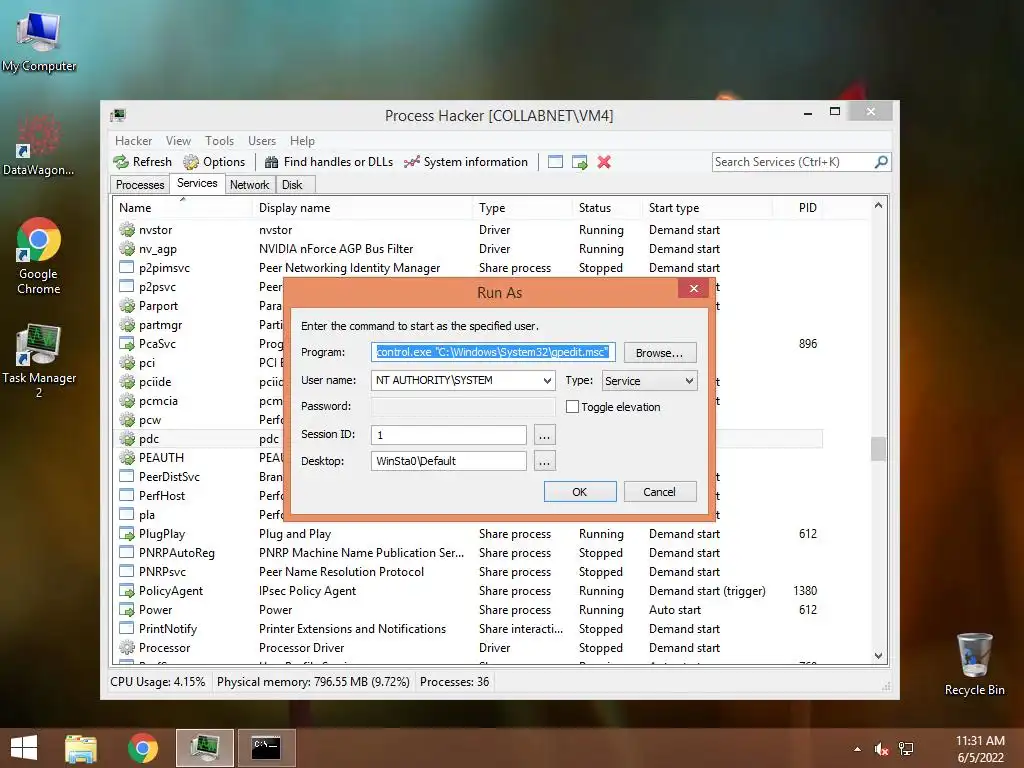The height and width of the screenshot is (768, 1024).
Task: Close the Run As dialog
Action: pos(694,288)
